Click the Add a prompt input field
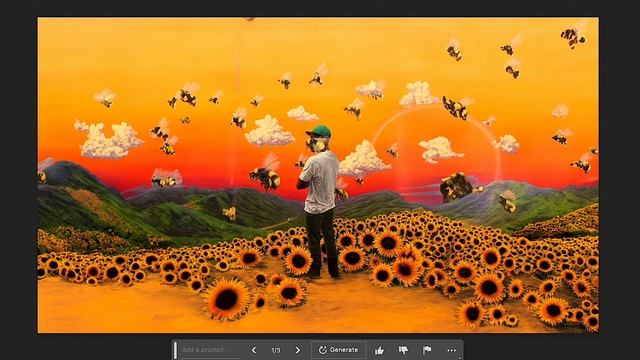Image resolution: width=640 pixels, height=360 pixels. [x=211, y=350]
